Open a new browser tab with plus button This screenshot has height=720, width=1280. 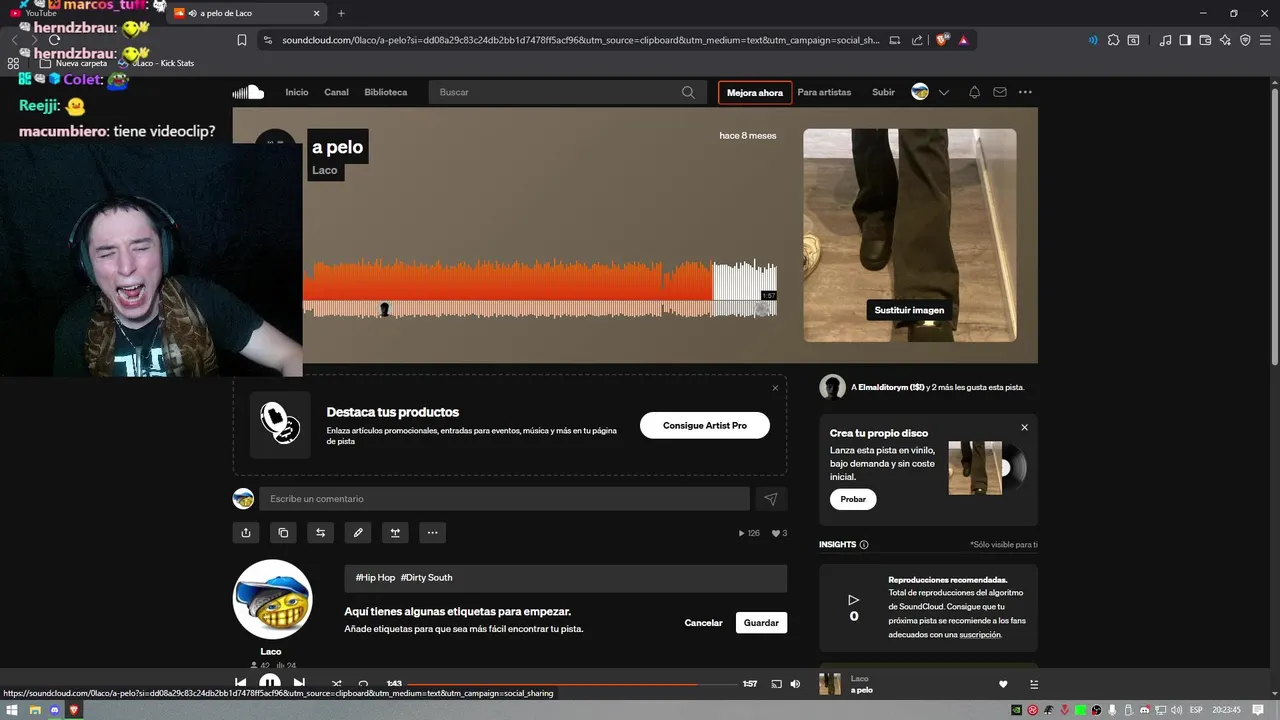(x=341, y=13)
